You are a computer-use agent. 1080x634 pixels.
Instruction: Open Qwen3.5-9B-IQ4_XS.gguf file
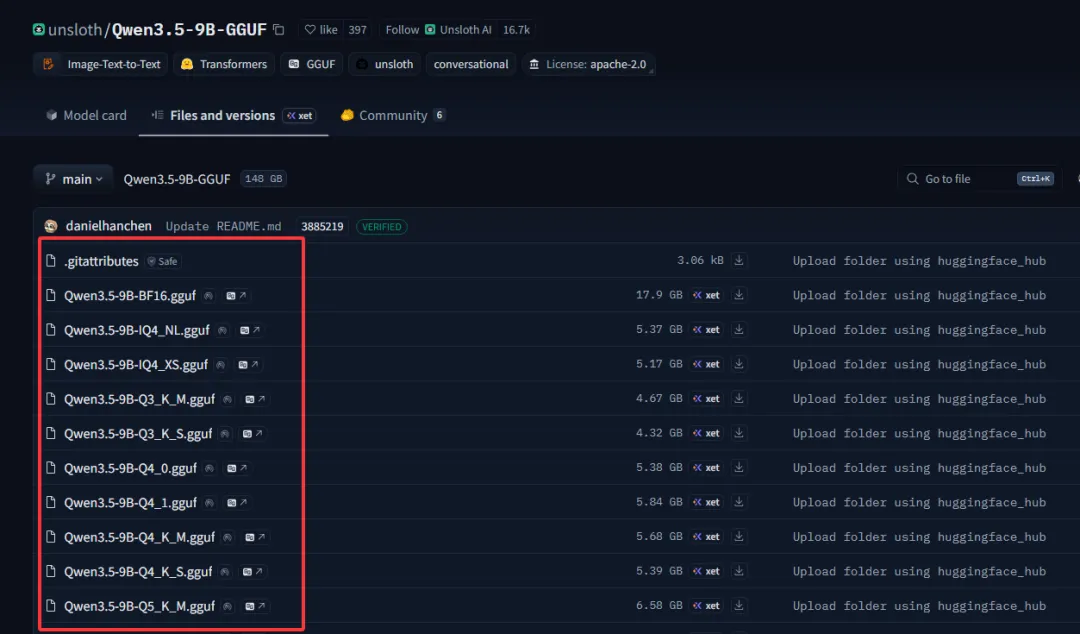click(x=136, y=365)
